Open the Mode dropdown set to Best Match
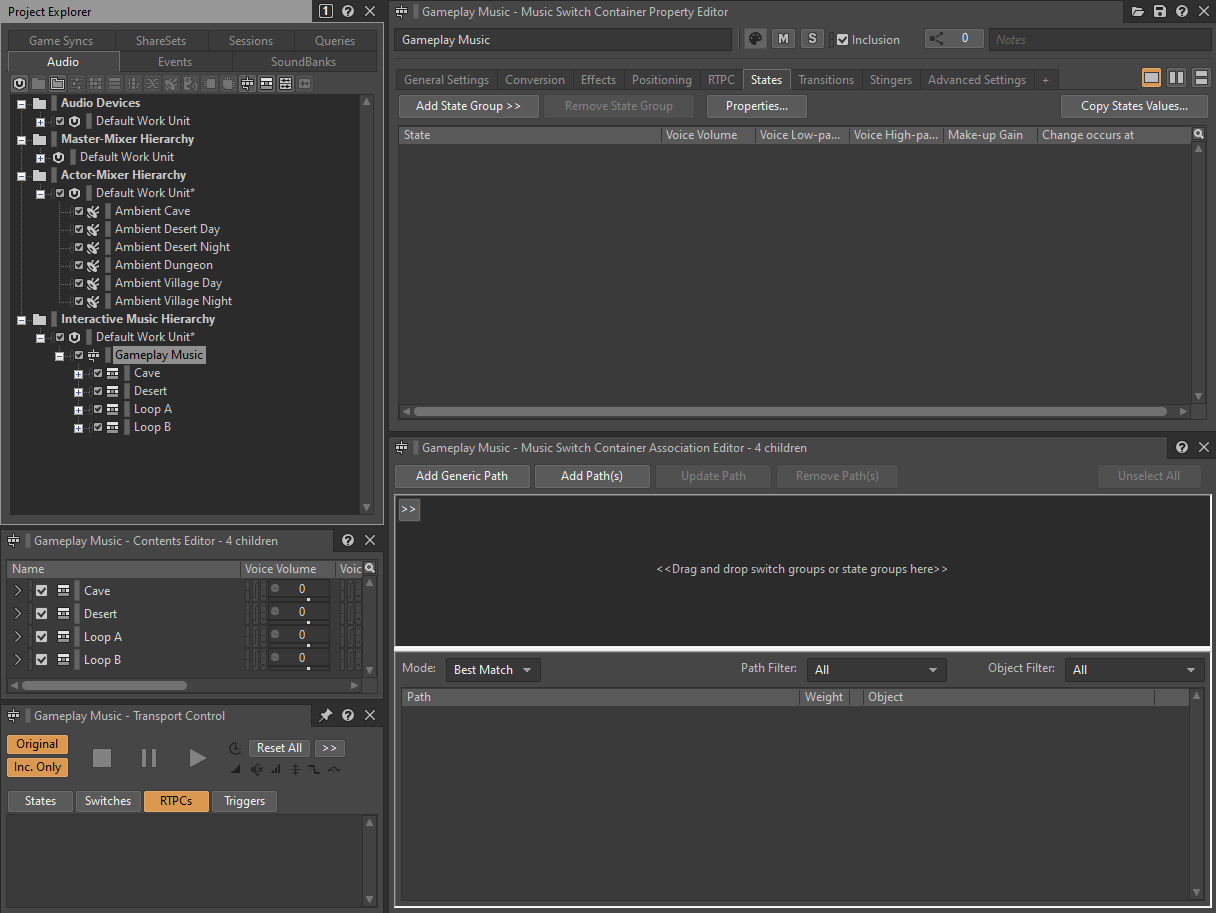The height and width of the screenshot is (913, 1216). (x=494, y=670)
